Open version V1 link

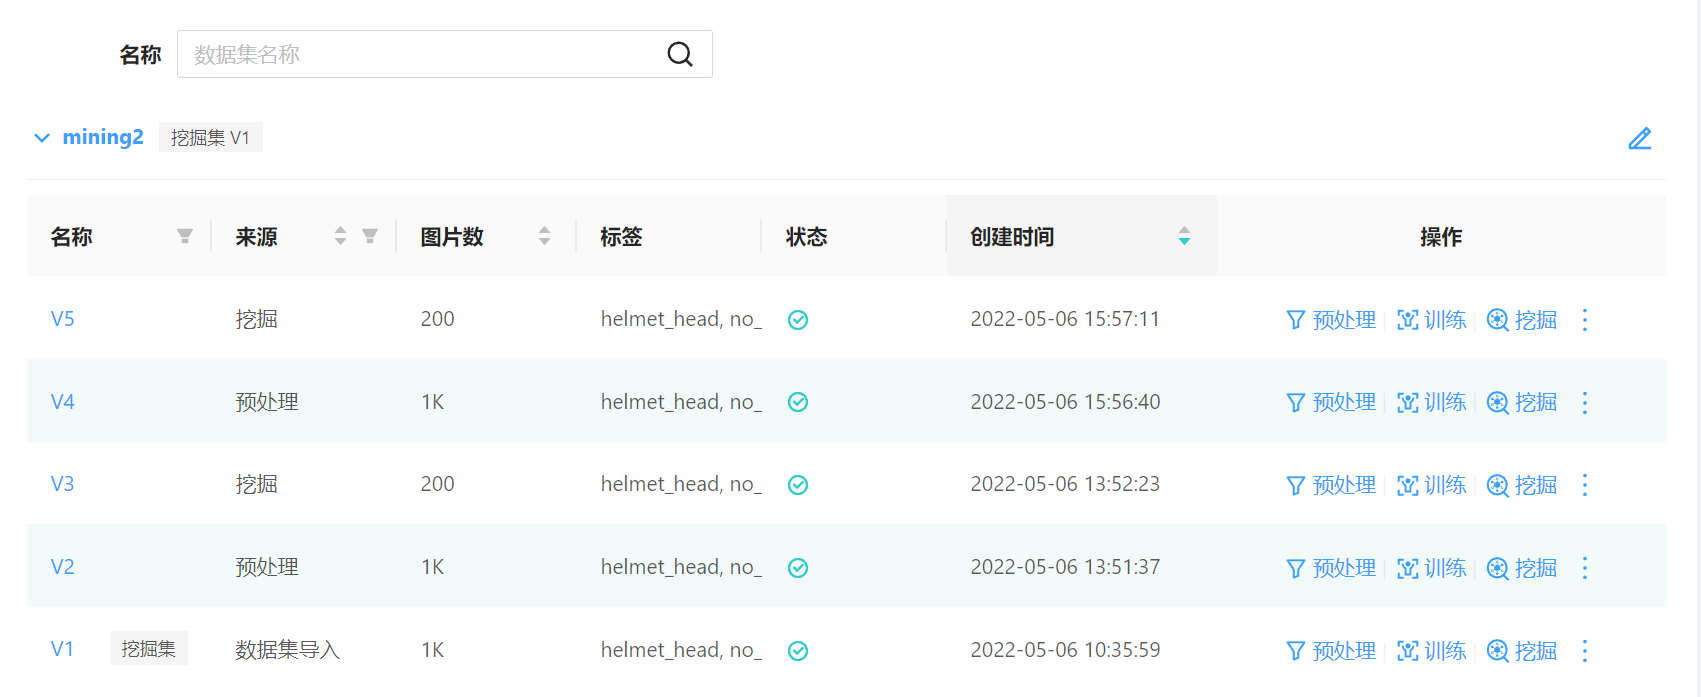click(63, 649)
